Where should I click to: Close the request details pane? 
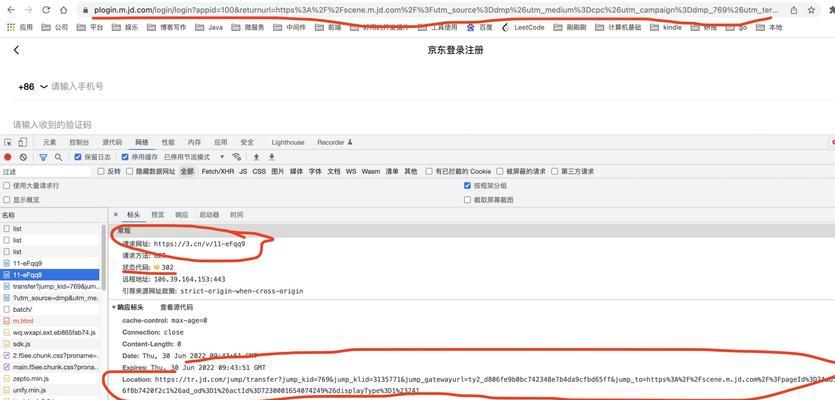pyautogui.click(x=116, y=215)
